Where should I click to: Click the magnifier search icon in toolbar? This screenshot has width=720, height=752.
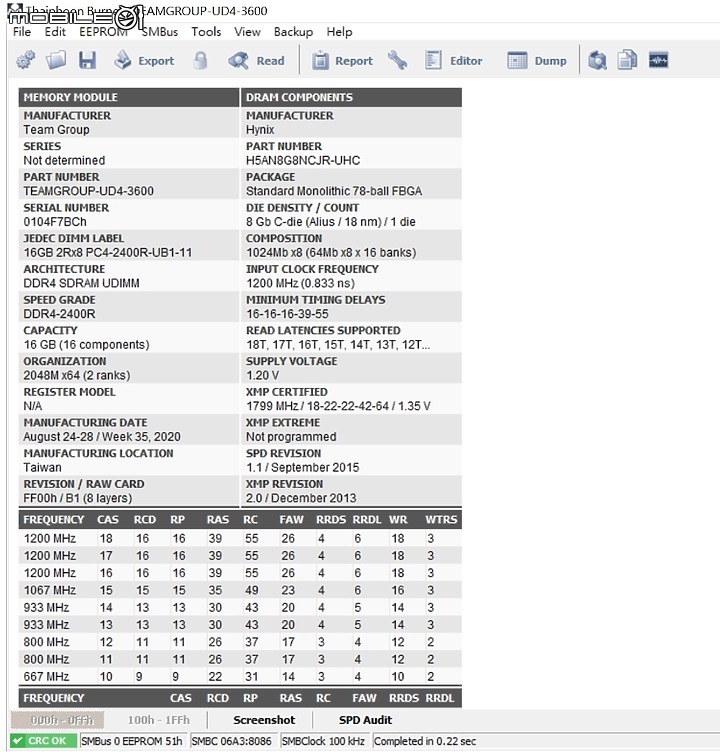[597, 60]
